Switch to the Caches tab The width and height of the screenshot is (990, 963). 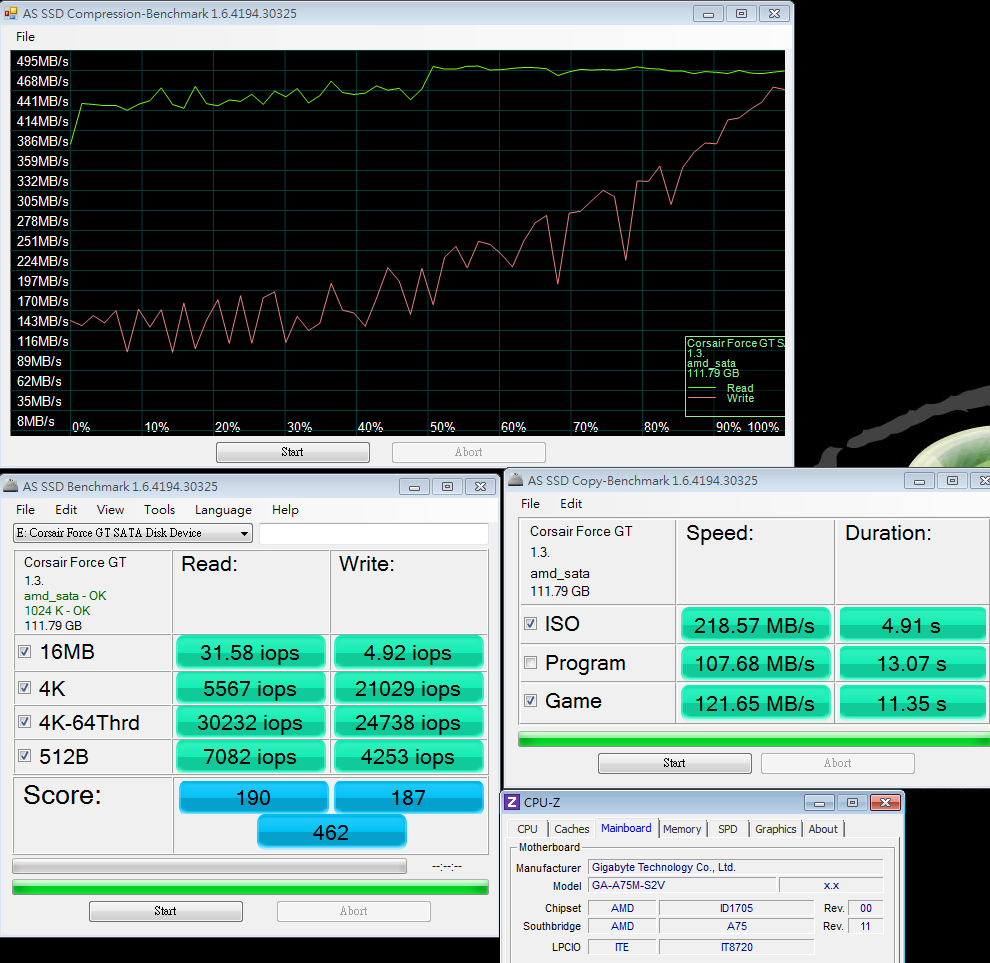(x=571, y=828)
